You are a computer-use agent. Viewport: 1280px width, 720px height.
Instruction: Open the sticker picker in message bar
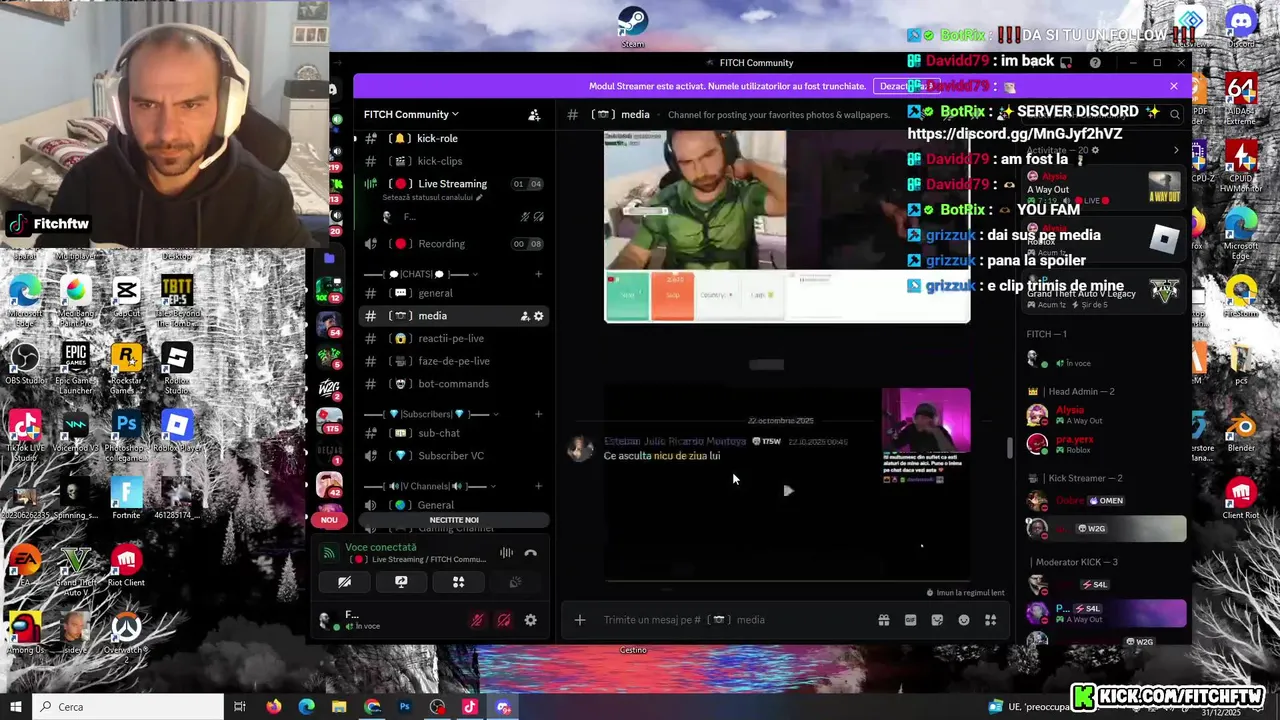937,620
